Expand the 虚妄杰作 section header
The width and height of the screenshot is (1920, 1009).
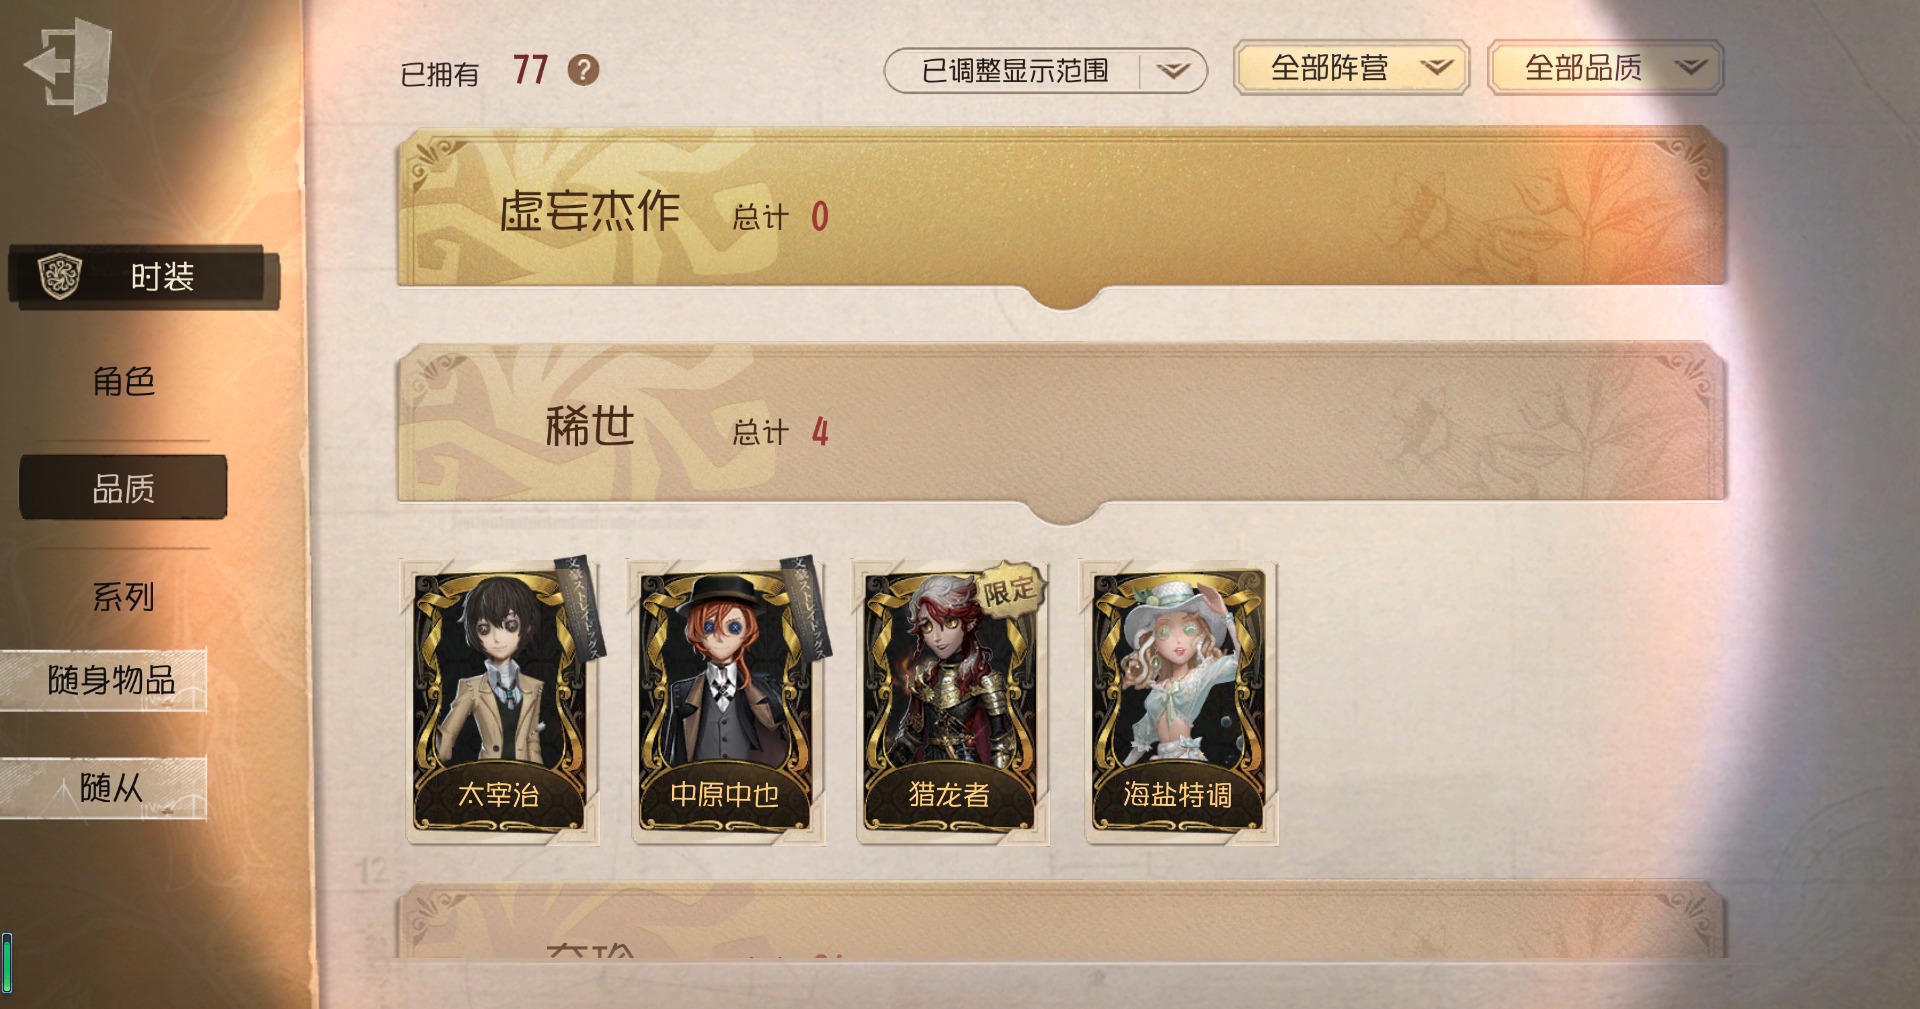pos(1061,208)
